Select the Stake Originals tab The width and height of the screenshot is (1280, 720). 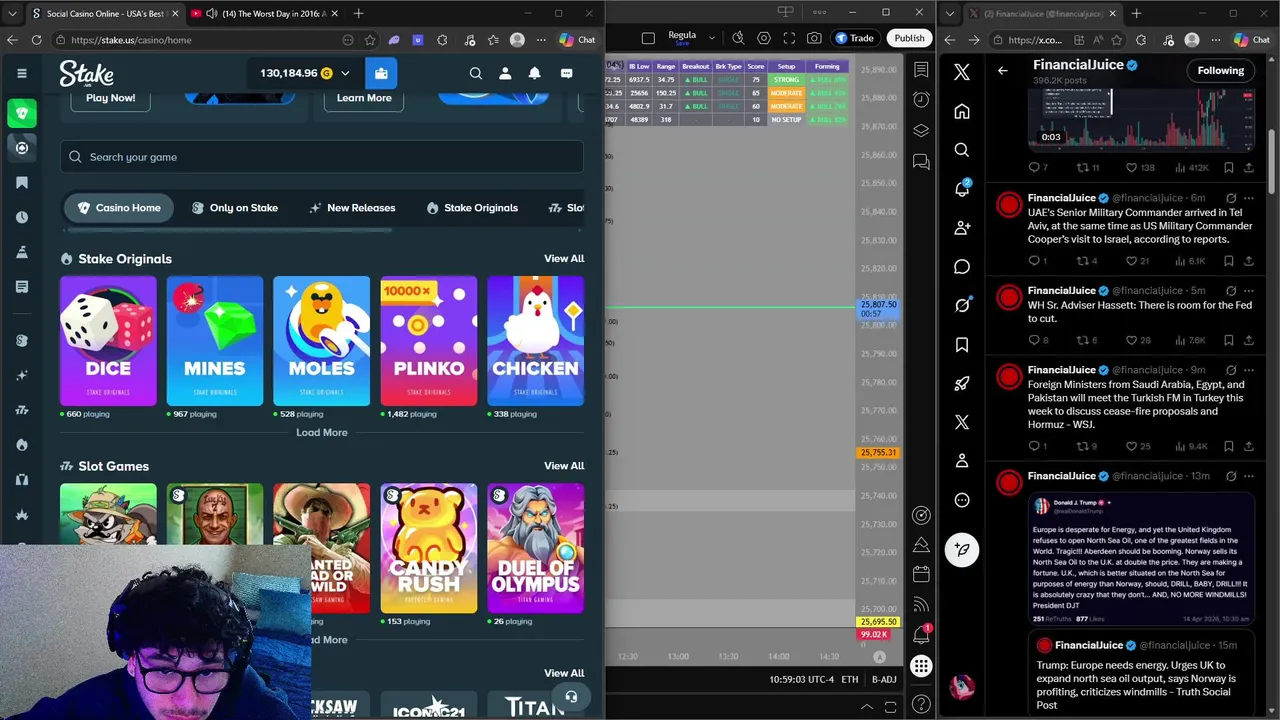(x=472, y=208)
